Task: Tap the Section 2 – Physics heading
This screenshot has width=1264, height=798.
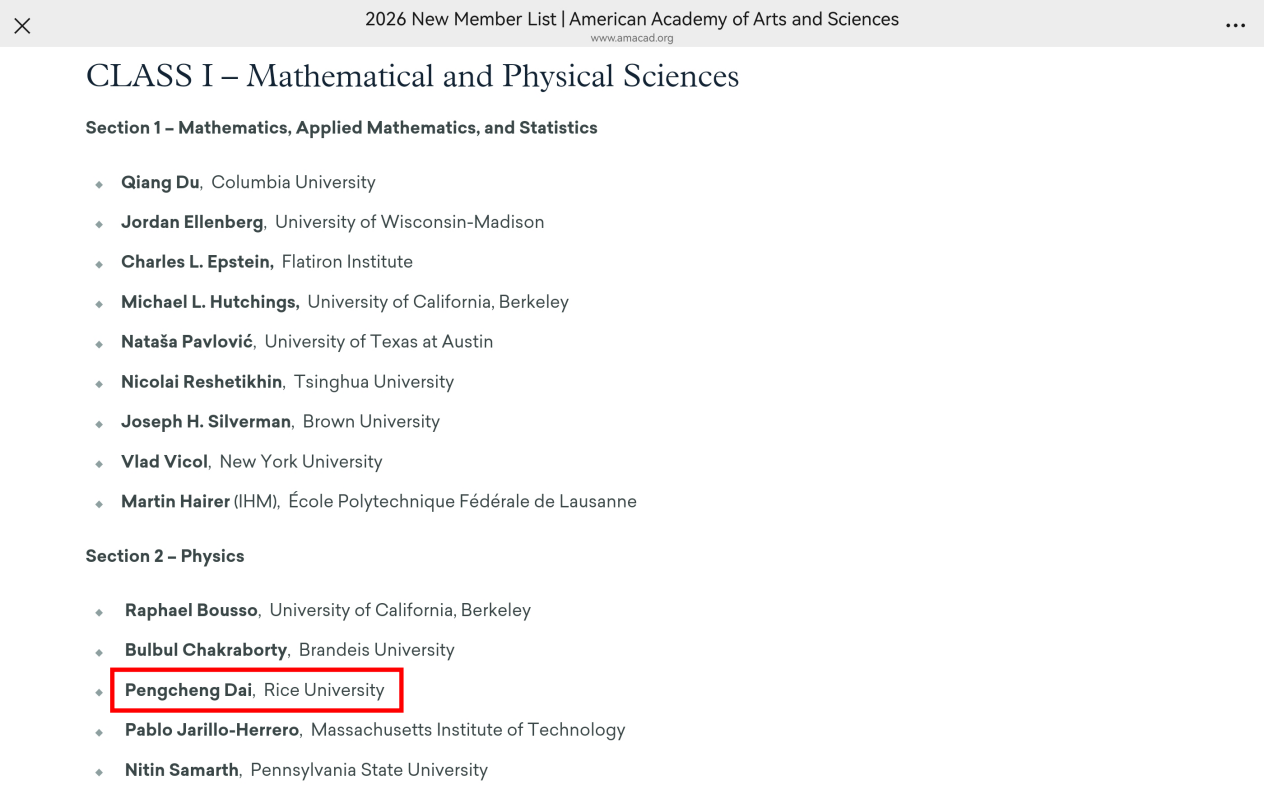Action: point(165,556)
